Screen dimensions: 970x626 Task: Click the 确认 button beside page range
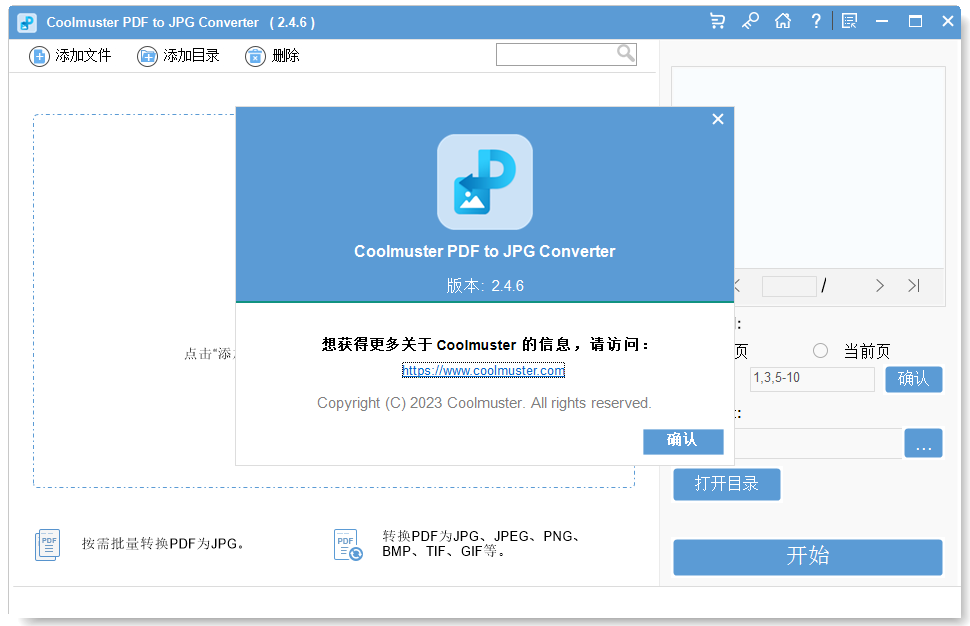click(914, 379)
